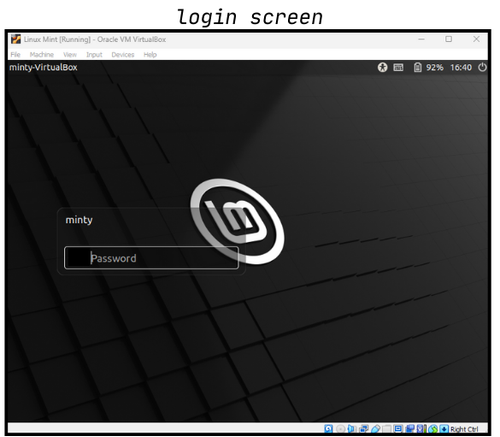This screenshot has height=437, width=500.
Task: Click the network adapters status icon
Action: (x=364, y=429)
